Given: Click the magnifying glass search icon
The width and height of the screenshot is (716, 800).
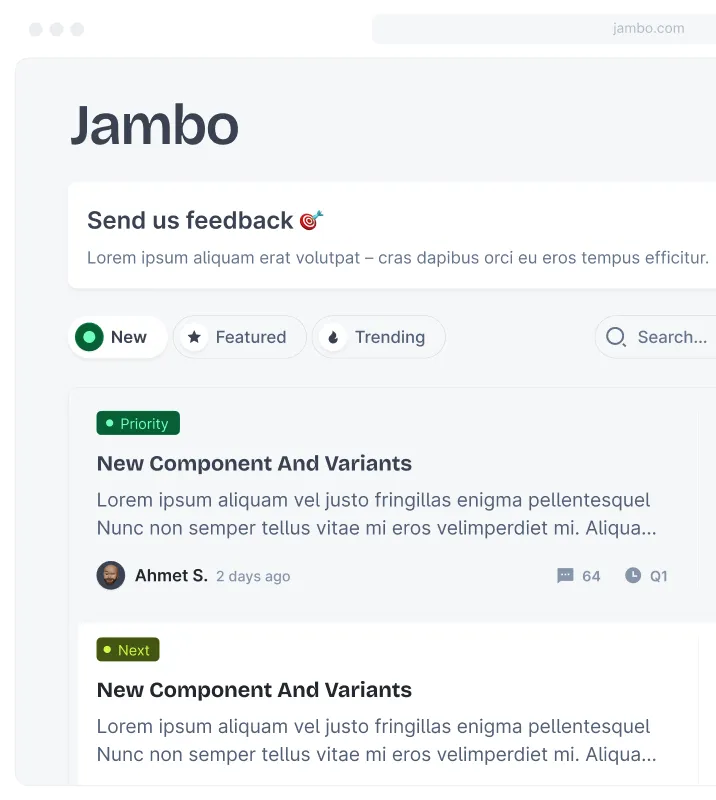Looking at the screenshot, I should (614, 337).
